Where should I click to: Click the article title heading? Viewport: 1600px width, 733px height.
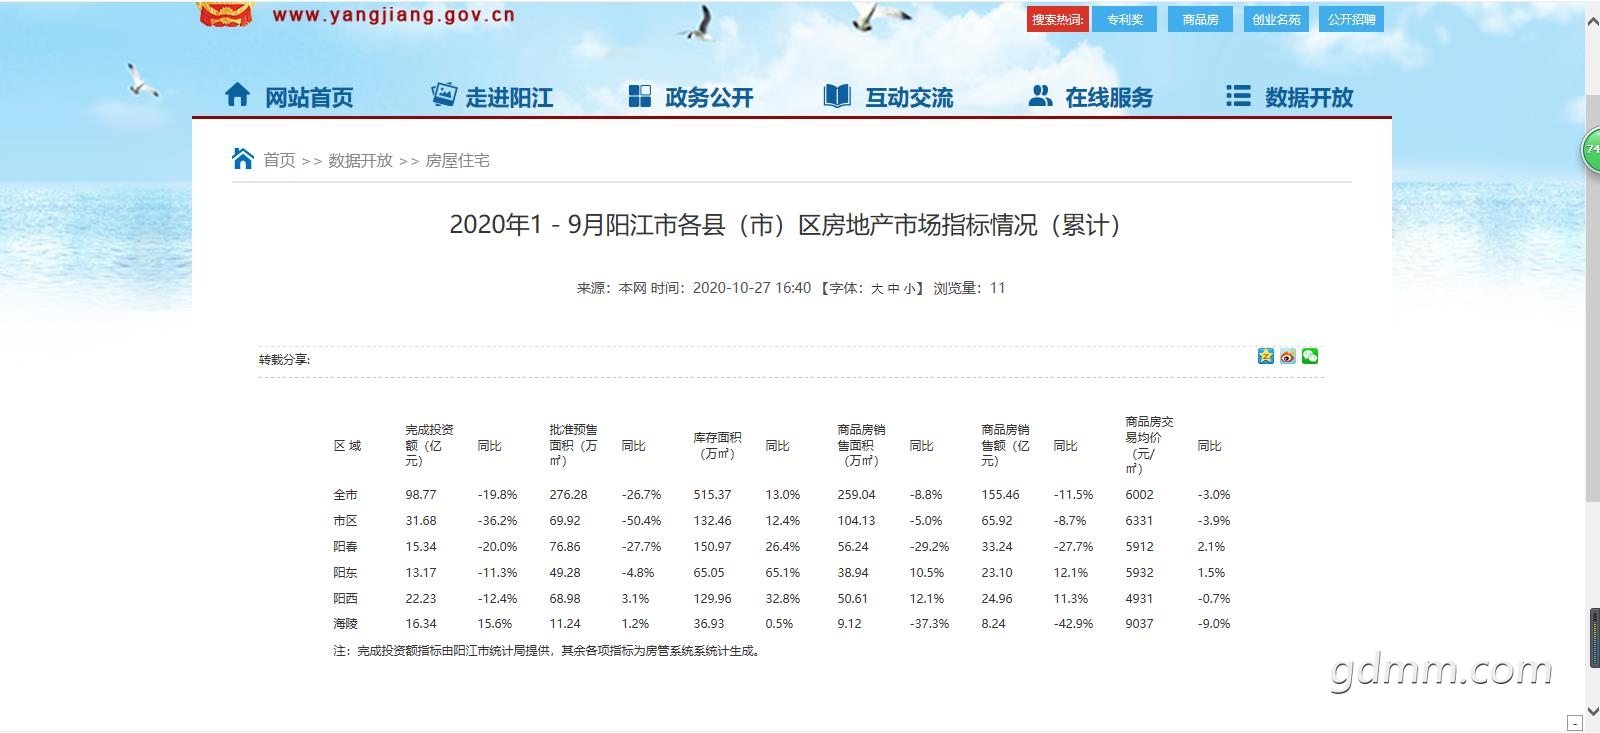pyautogui.click(x=784, y=225)
